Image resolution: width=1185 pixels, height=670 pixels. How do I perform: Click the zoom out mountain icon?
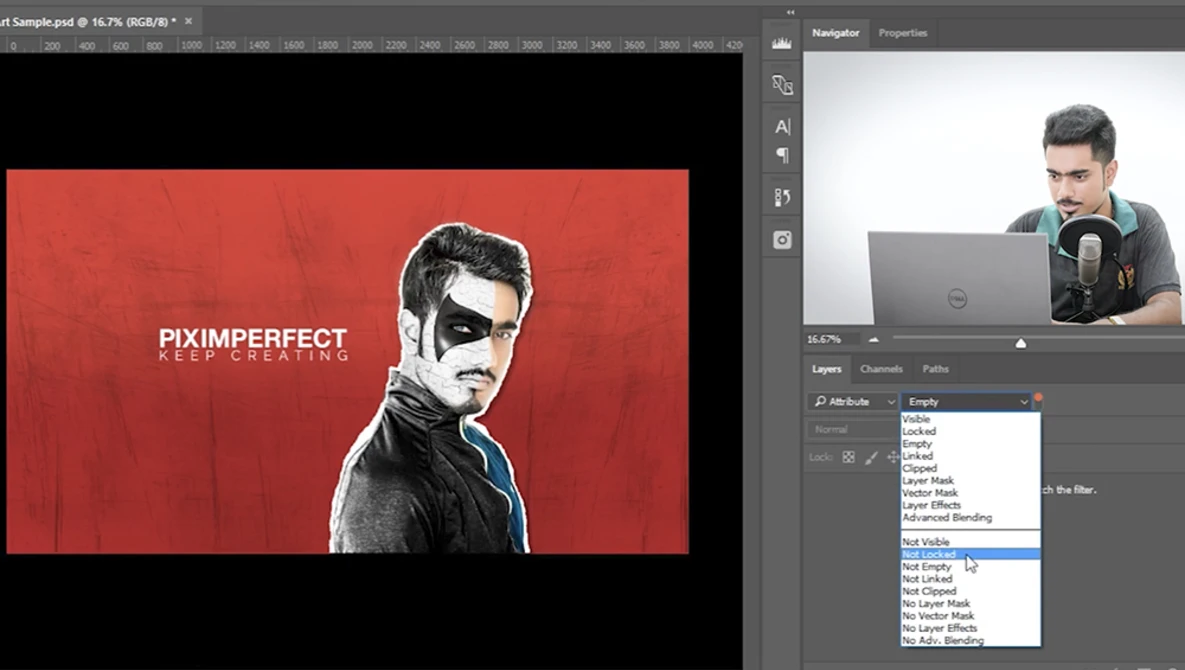[874, 339]
